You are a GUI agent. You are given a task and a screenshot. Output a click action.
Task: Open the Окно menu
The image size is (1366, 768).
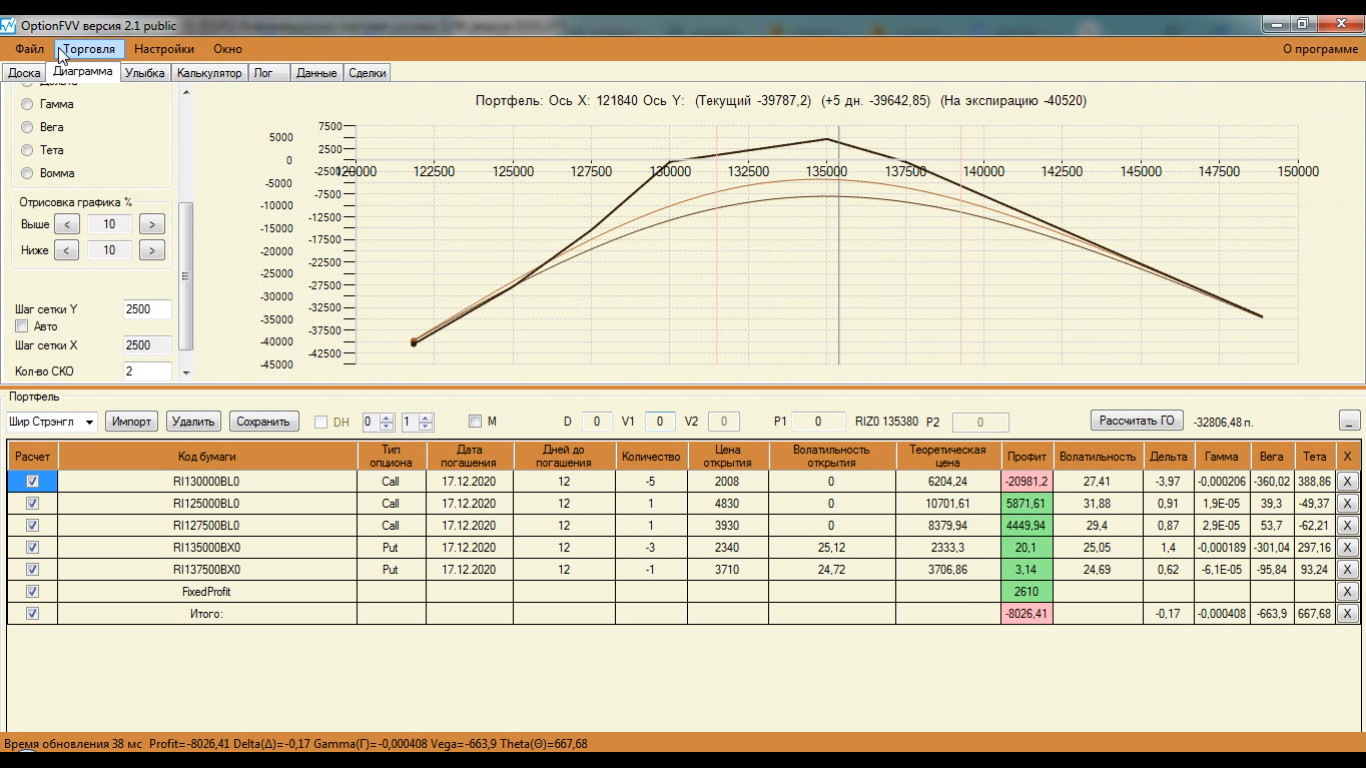pyautogui.click(x=228, y=49)
